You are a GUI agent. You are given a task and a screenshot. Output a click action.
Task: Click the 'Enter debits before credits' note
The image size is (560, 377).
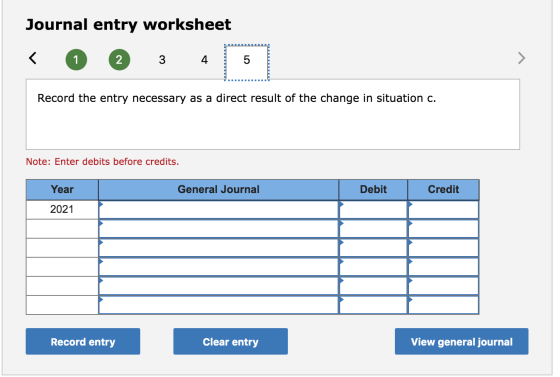pyautogui.click(x=102, y=162)
